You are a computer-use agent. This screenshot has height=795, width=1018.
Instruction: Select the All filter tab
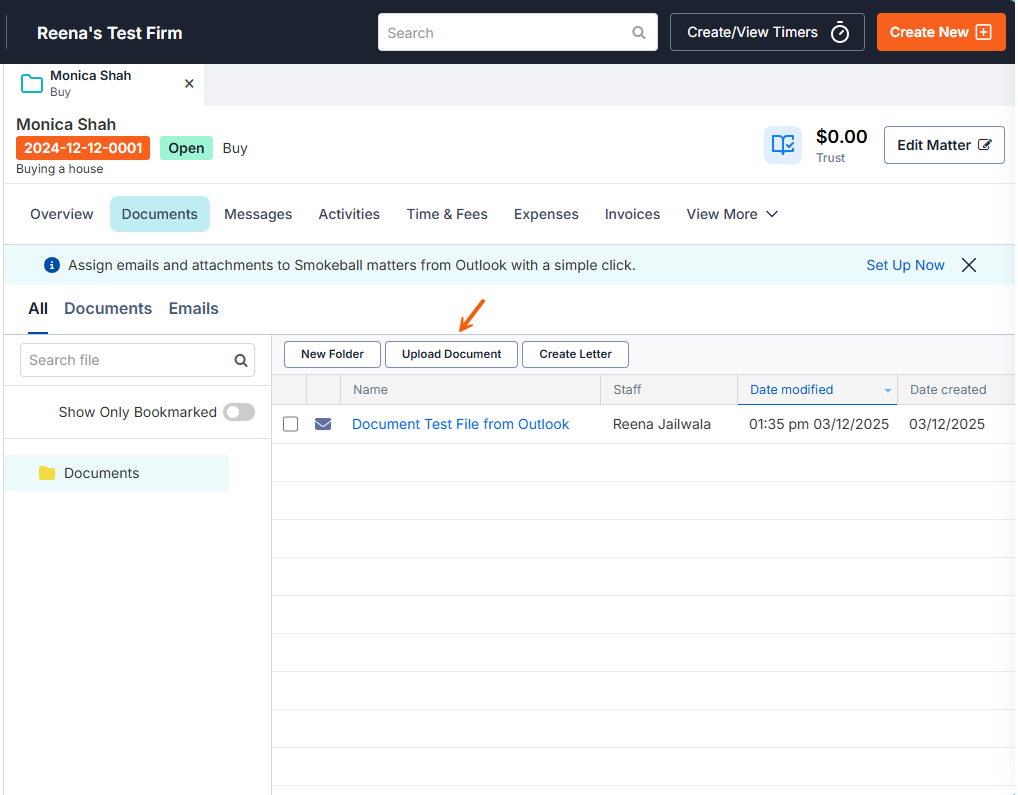(x=38, y=309)
